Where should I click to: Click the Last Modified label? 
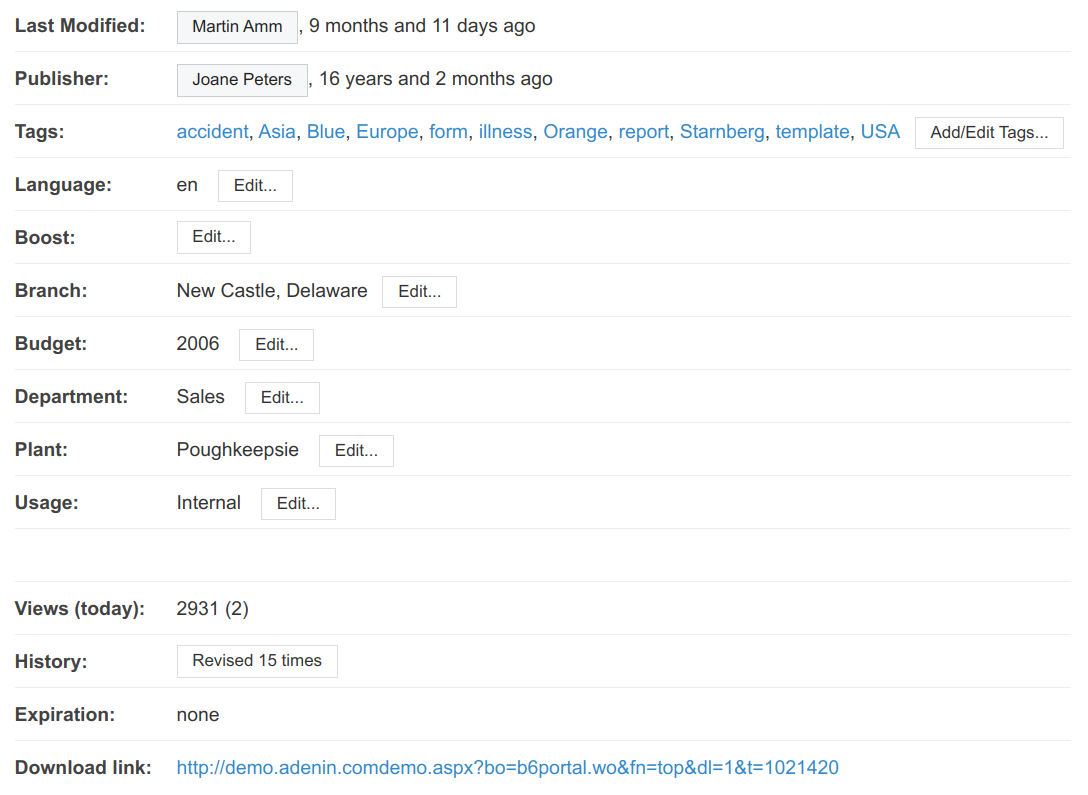tap(80, 26)
